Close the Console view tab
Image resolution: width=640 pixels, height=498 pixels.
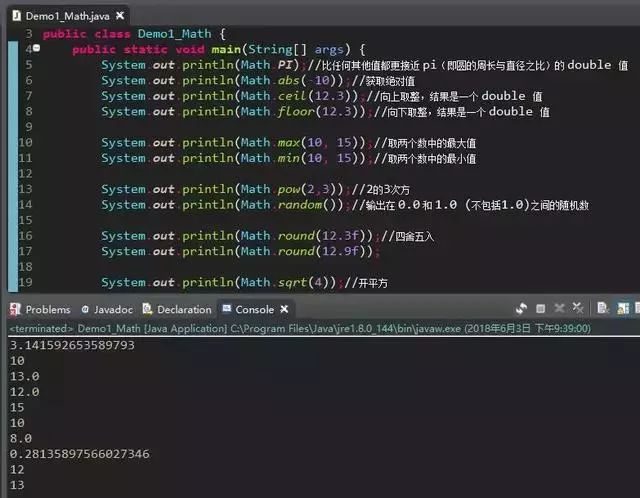click(x=284, y=309)
